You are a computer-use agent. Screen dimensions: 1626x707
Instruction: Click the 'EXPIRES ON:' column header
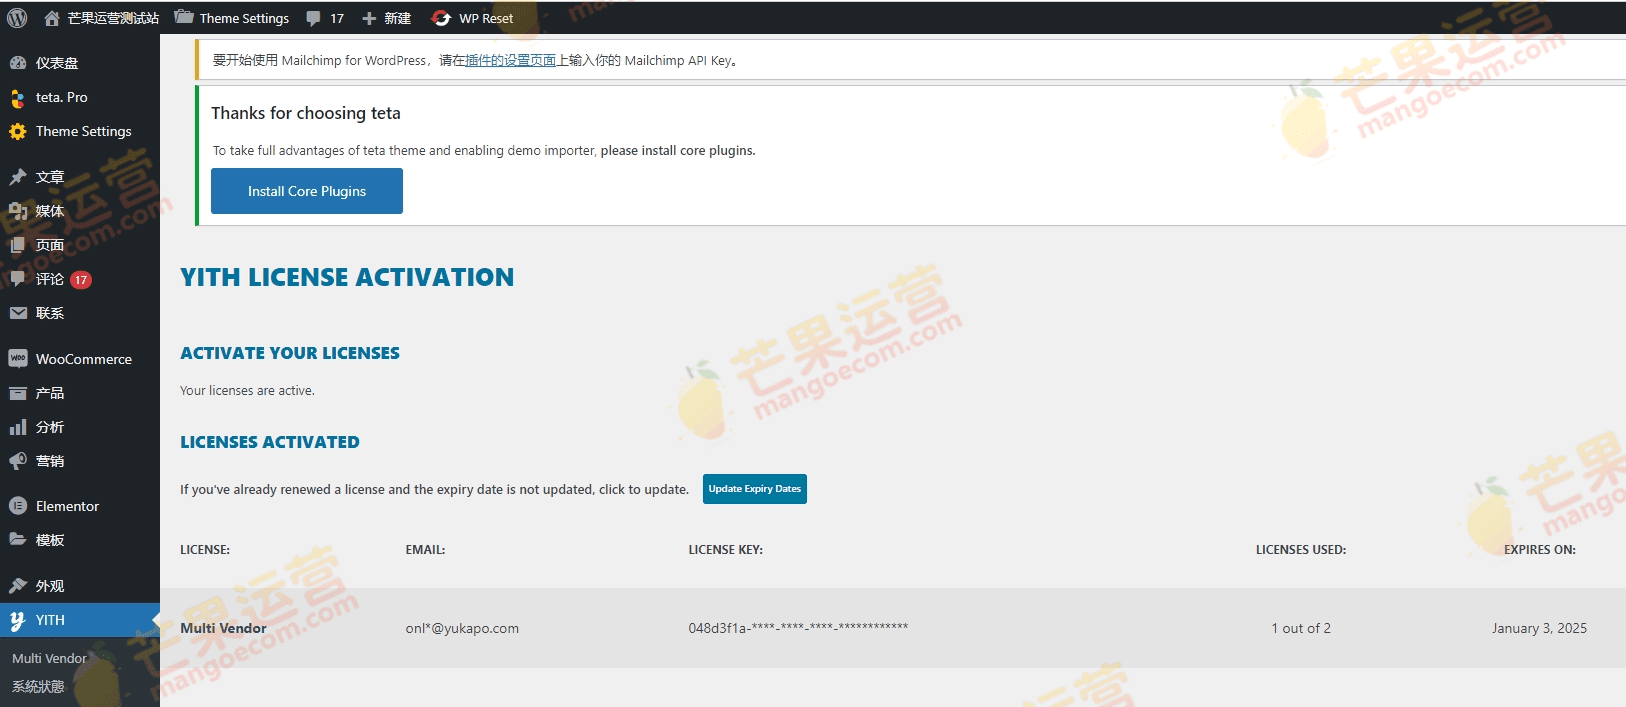point(1540,550)
